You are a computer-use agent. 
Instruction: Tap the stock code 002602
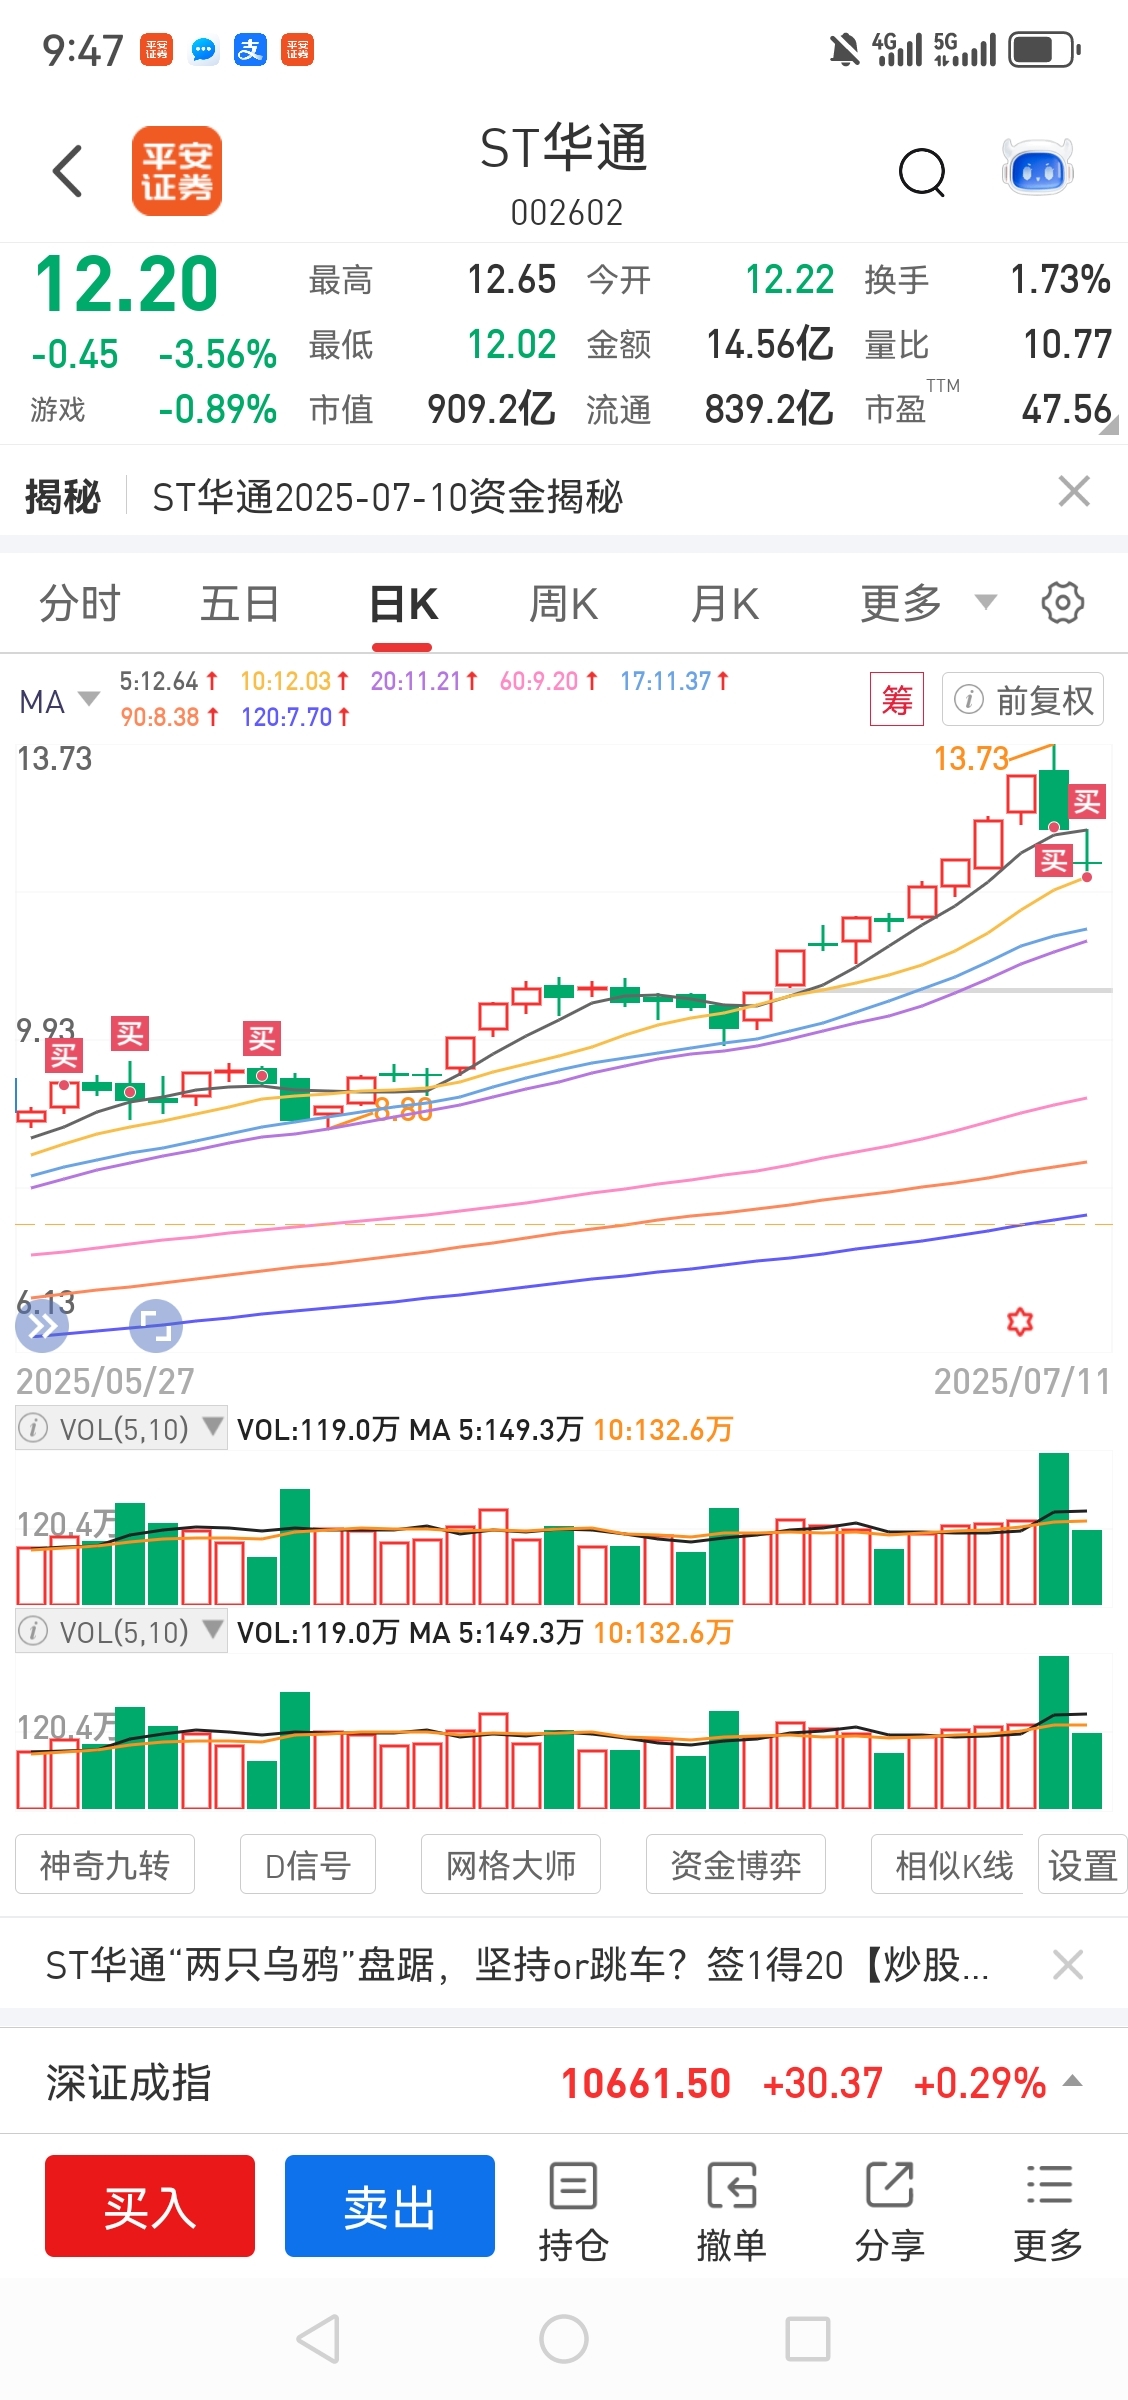click(566, 212)
